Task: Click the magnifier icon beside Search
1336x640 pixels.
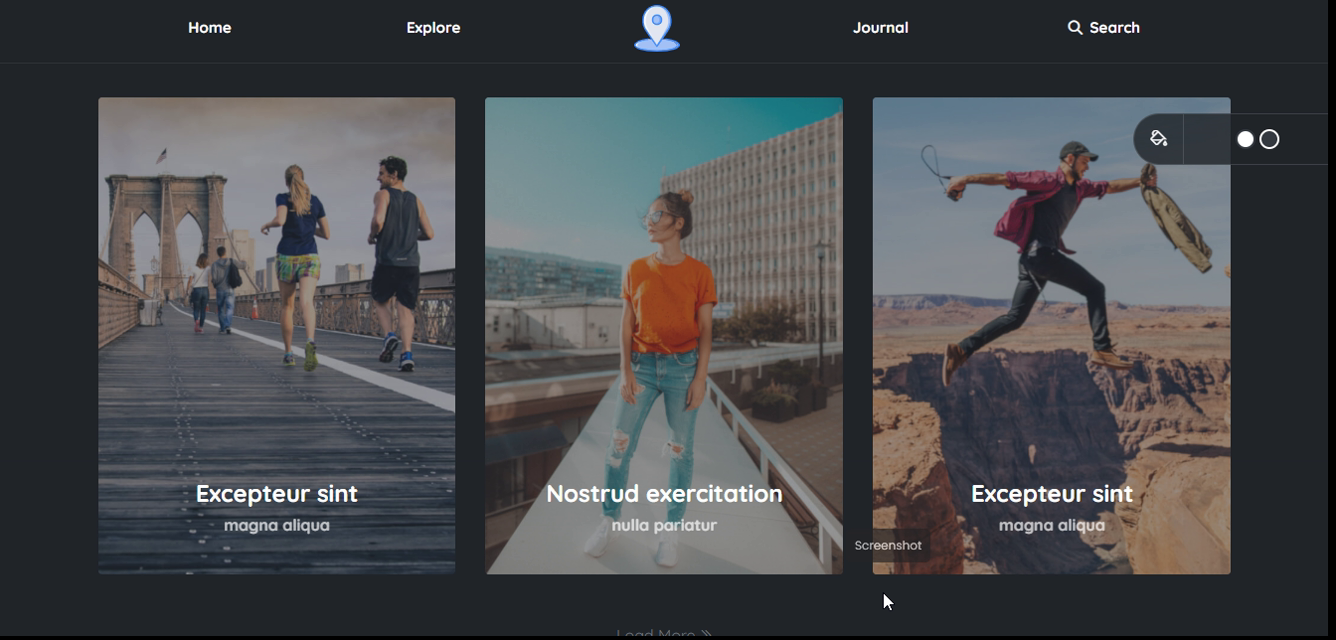Action: tap(1075, 28)
